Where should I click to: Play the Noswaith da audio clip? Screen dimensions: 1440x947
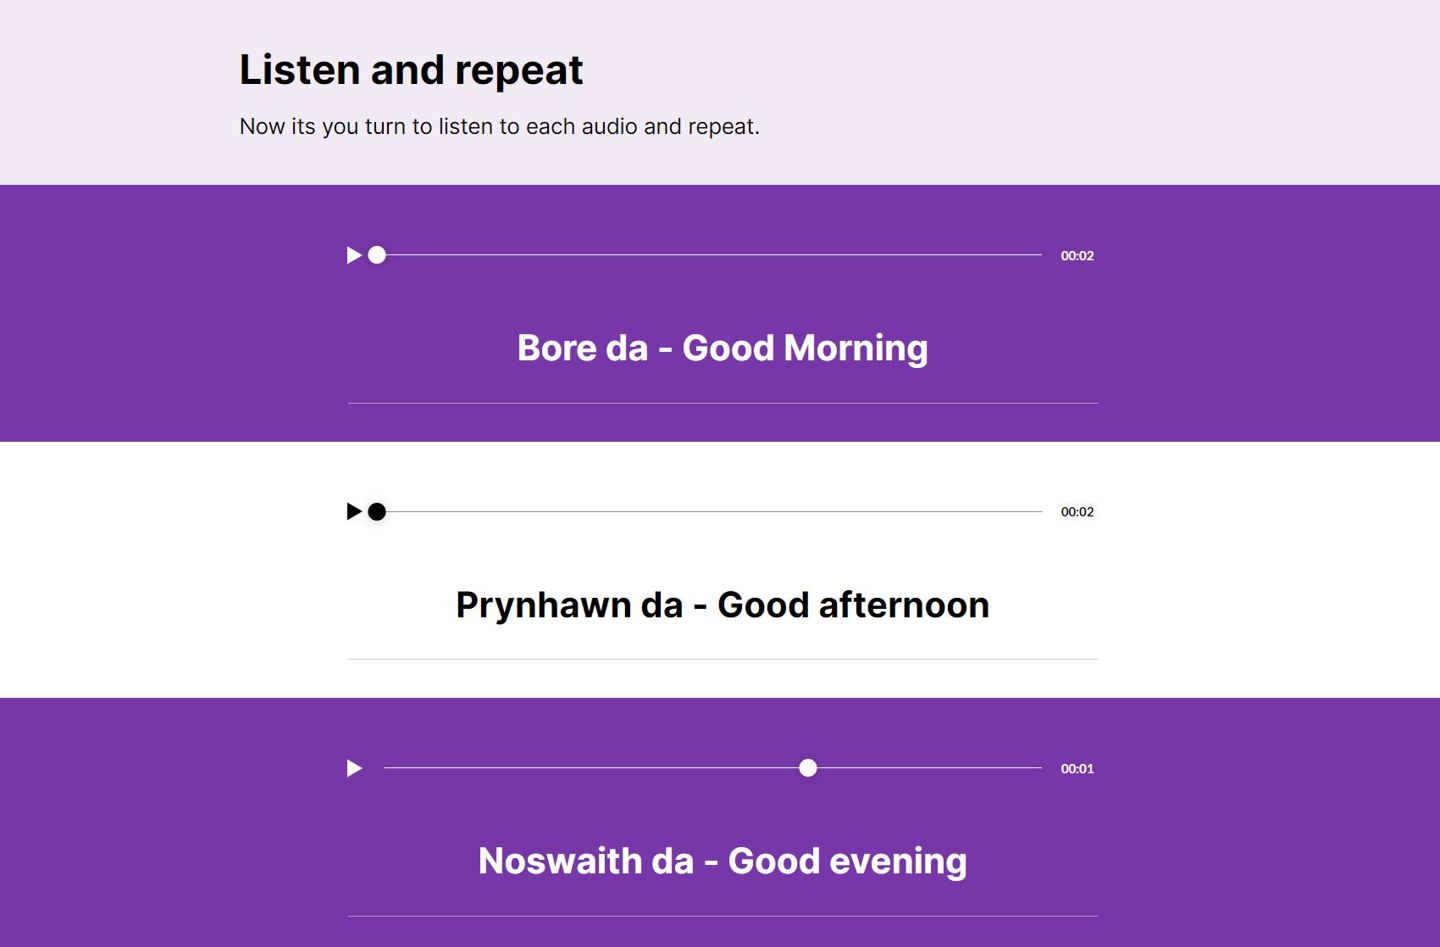click(x=354, y=768)
